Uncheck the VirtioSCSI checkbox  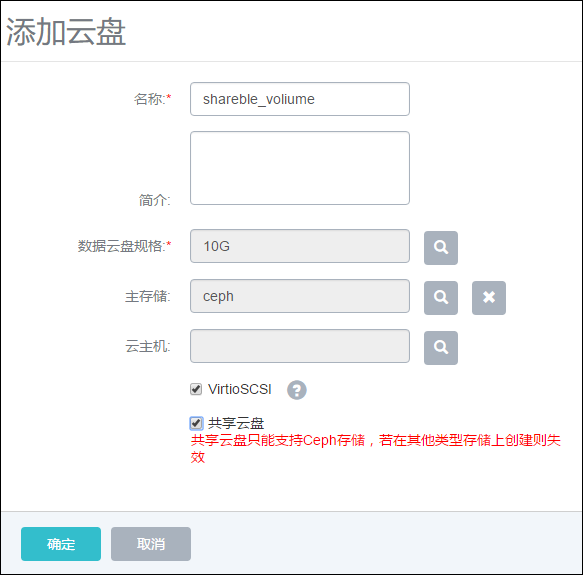(196, 389)
